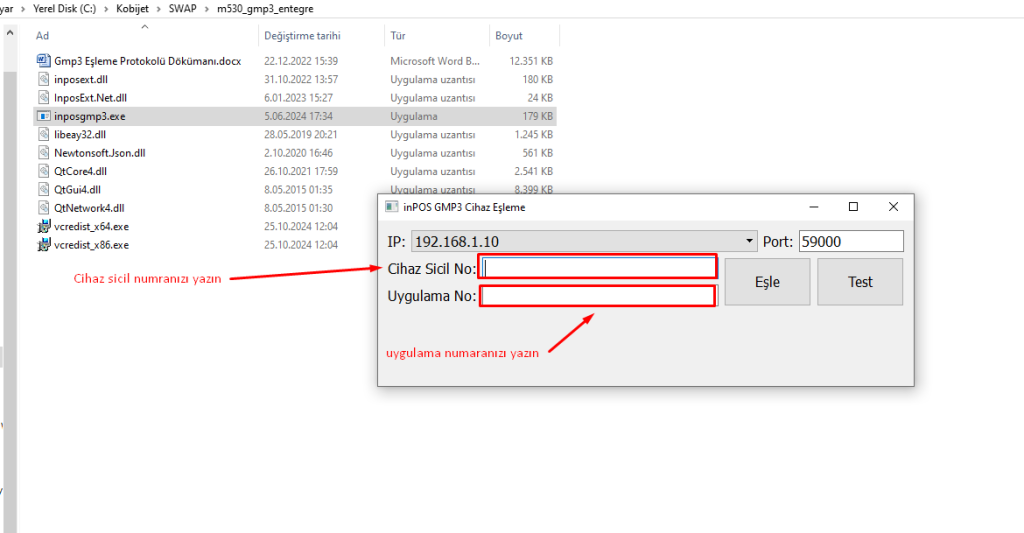The width and height of the screenshot is (1024, 533).
Task: Focus the Cihaz Sicil No input field
Action: (x=598, y=267)
